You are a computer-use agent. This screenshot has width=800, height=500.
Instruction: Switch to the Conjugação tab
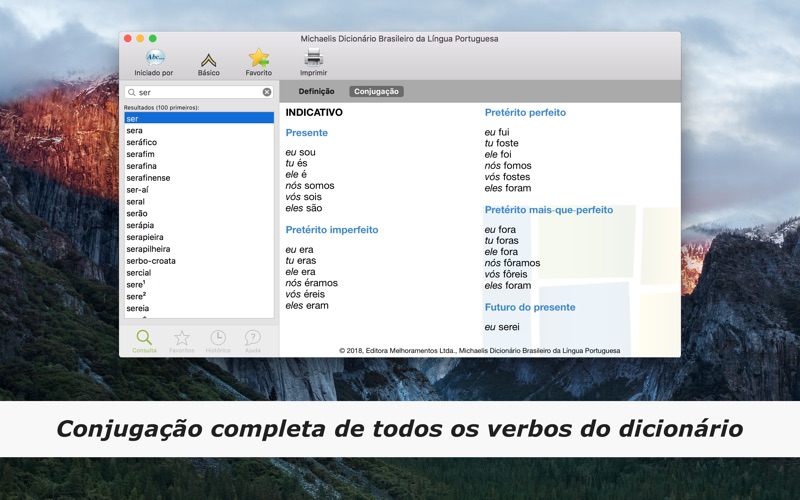point(377,91)
